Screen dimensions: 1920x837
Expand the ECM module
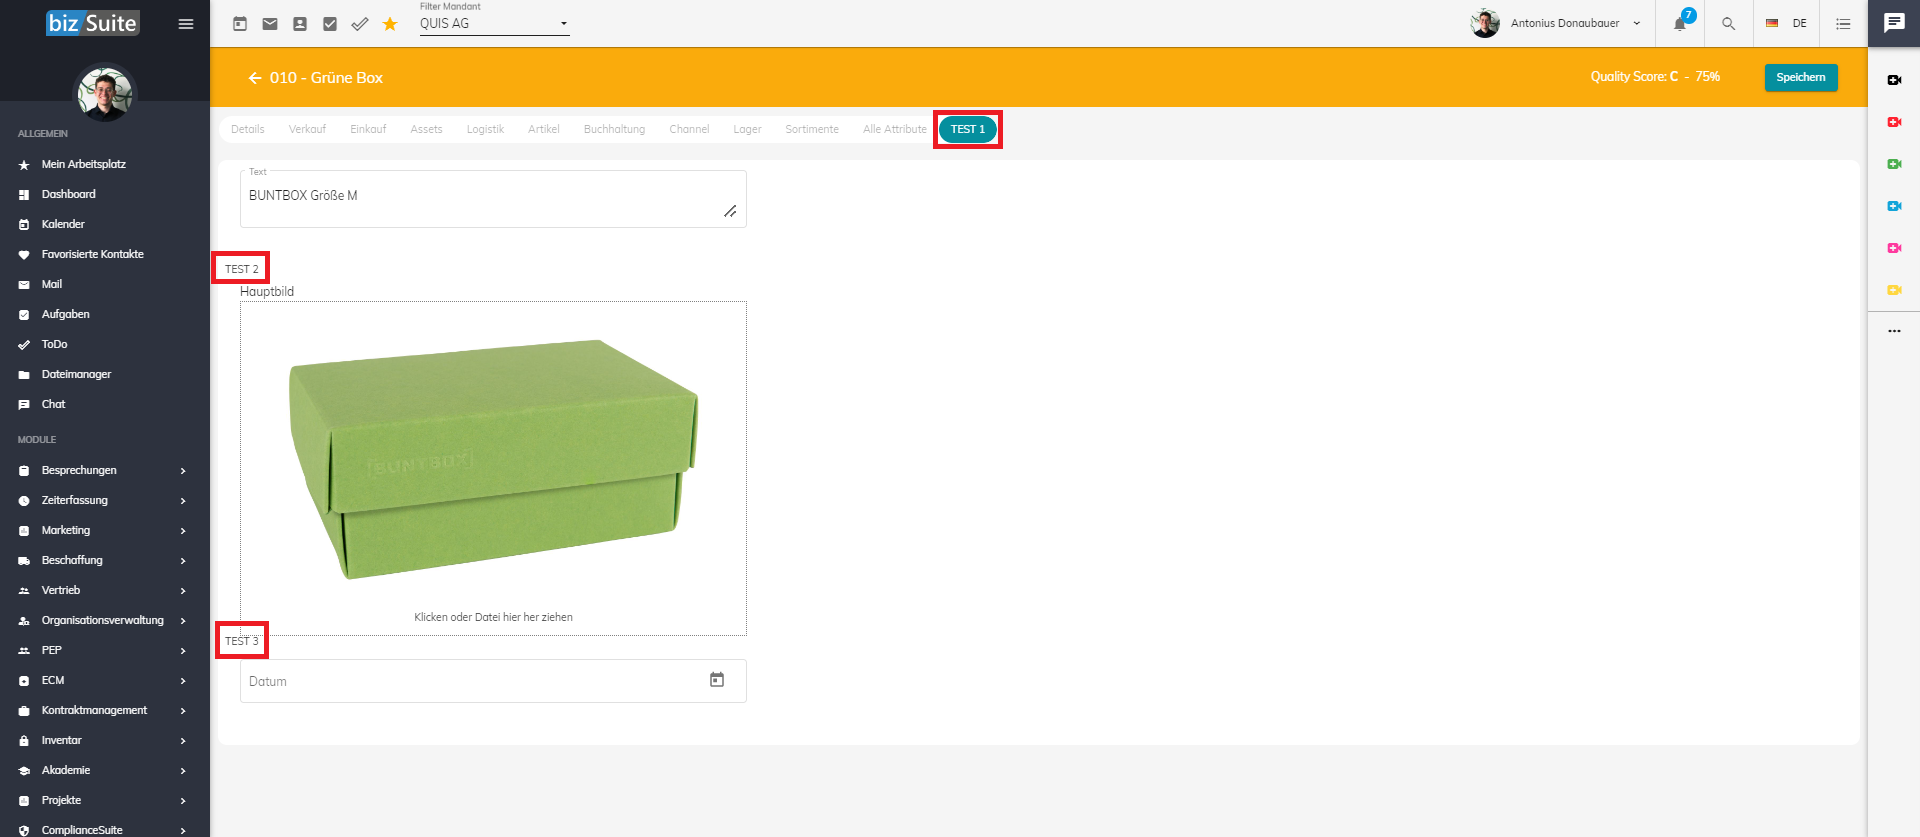104,680
